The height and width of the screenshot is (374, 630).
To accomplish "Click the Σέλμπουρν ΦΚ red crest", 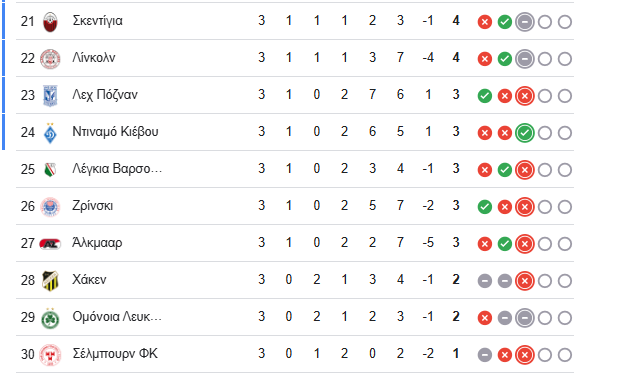I will [x=50, y=355].
